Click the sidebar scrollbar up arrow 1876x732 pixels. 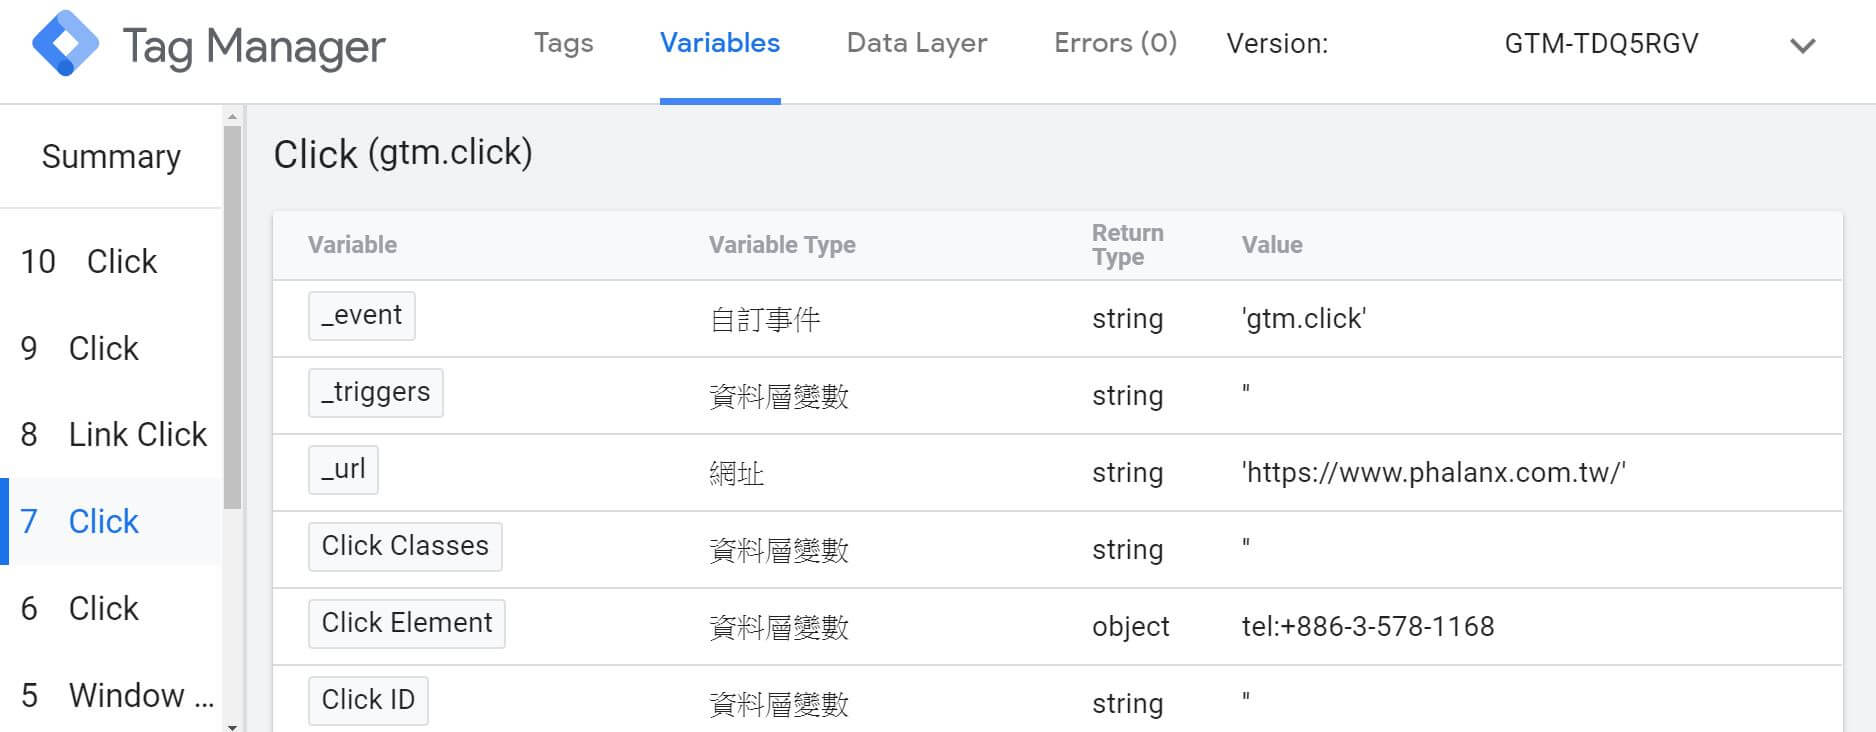(233, 117)
